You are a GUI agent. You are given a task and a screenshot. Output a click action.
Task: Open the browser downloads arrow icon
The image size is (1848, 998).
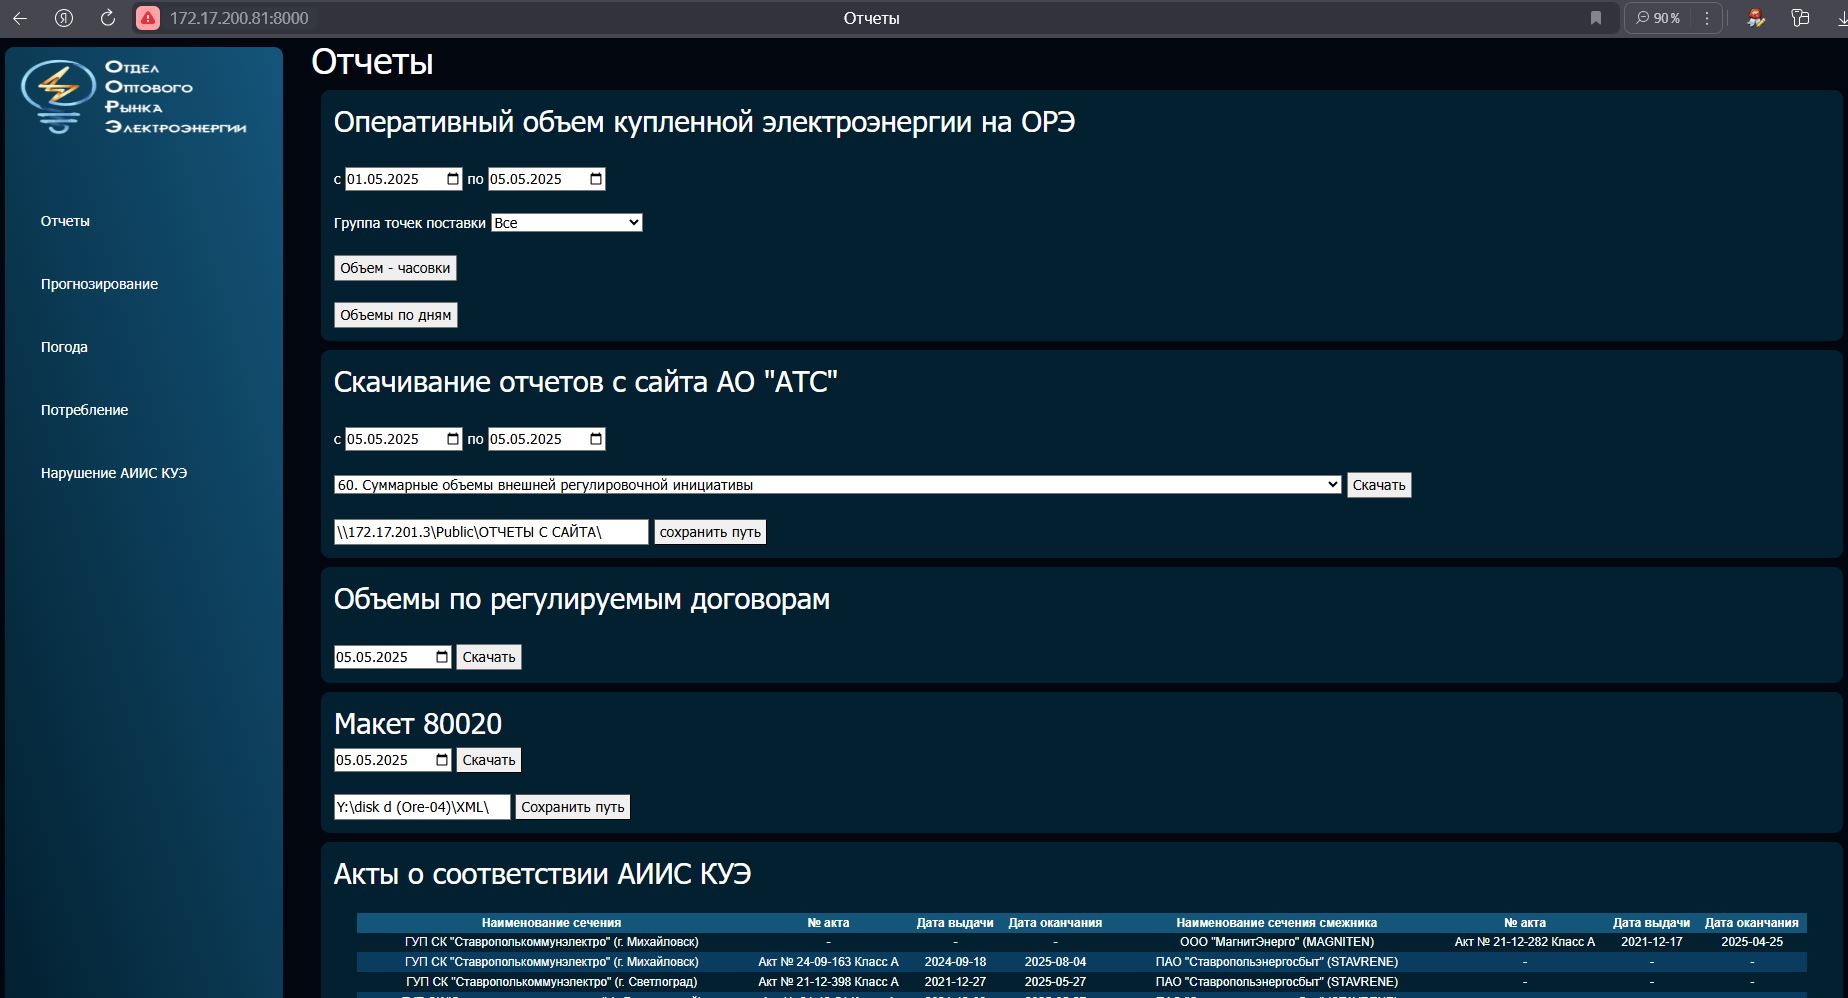(1841, 18)
